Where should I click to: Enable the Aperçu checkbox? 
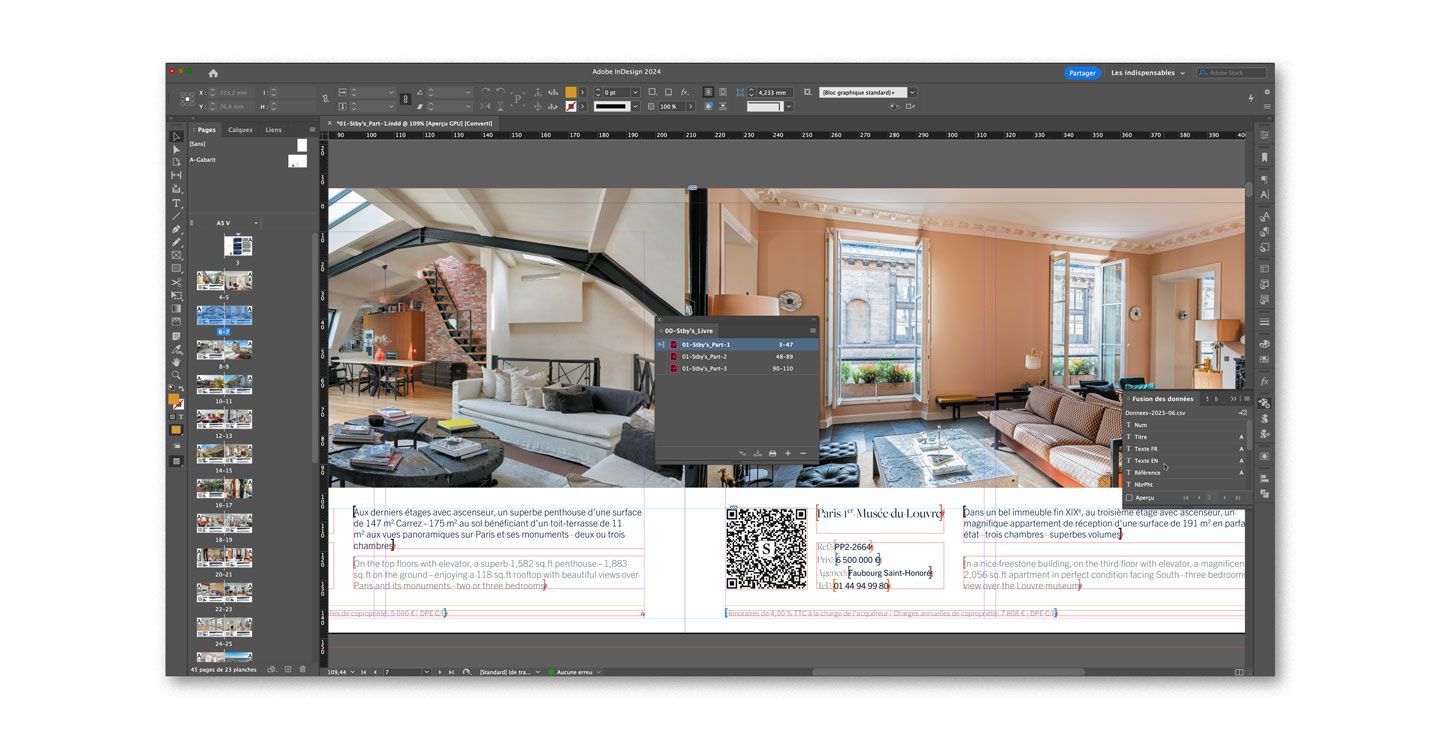pos(1129,497)
